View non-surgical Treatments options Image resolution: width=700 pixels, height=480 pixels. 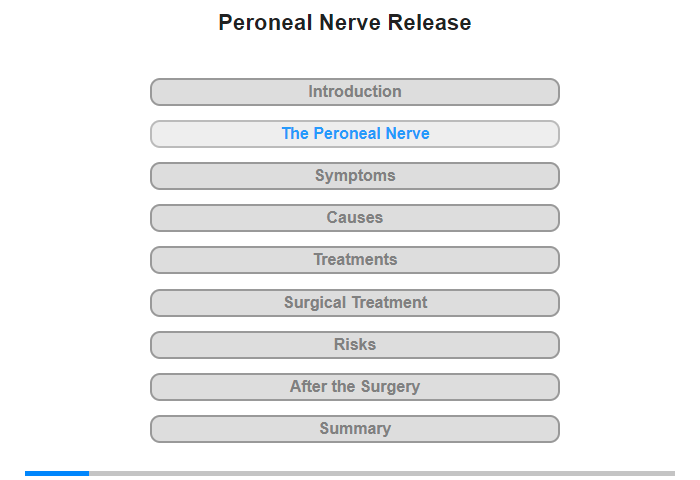tap(354, 260)
